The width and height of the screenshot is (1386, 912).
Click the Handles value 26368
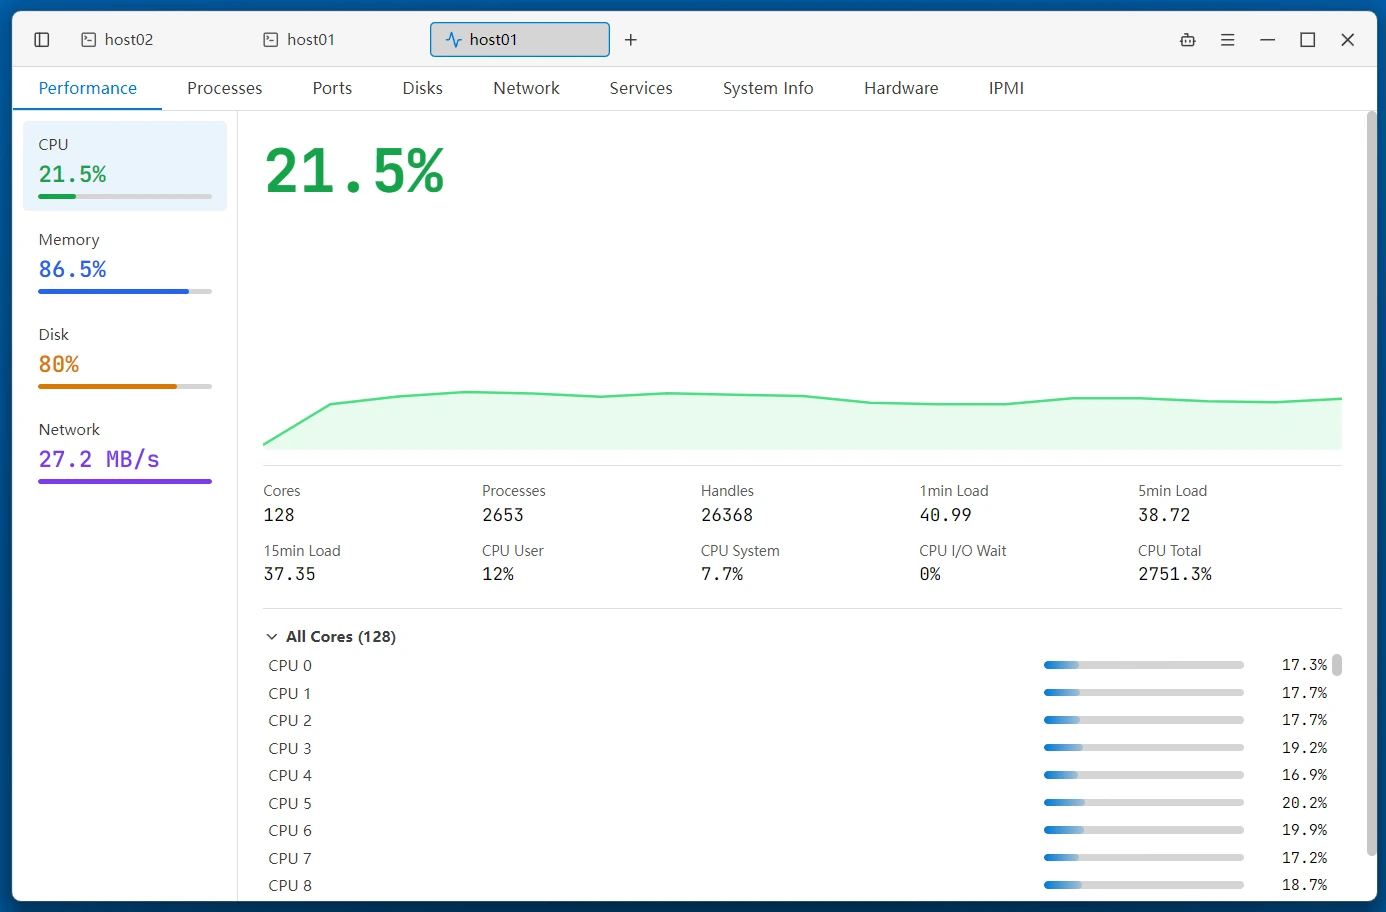pos(727,515)
